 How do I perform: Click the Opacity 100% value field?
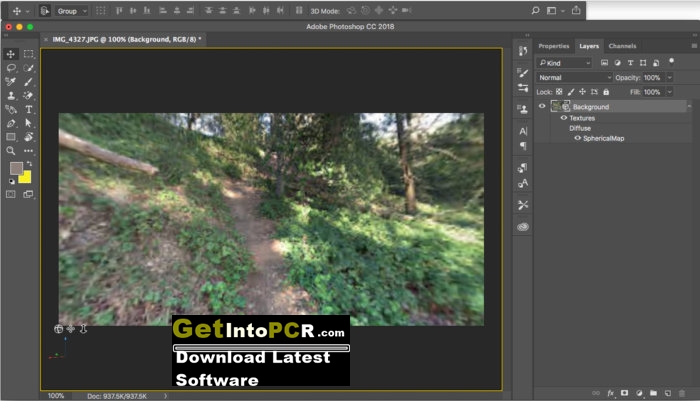coord(653,78)
